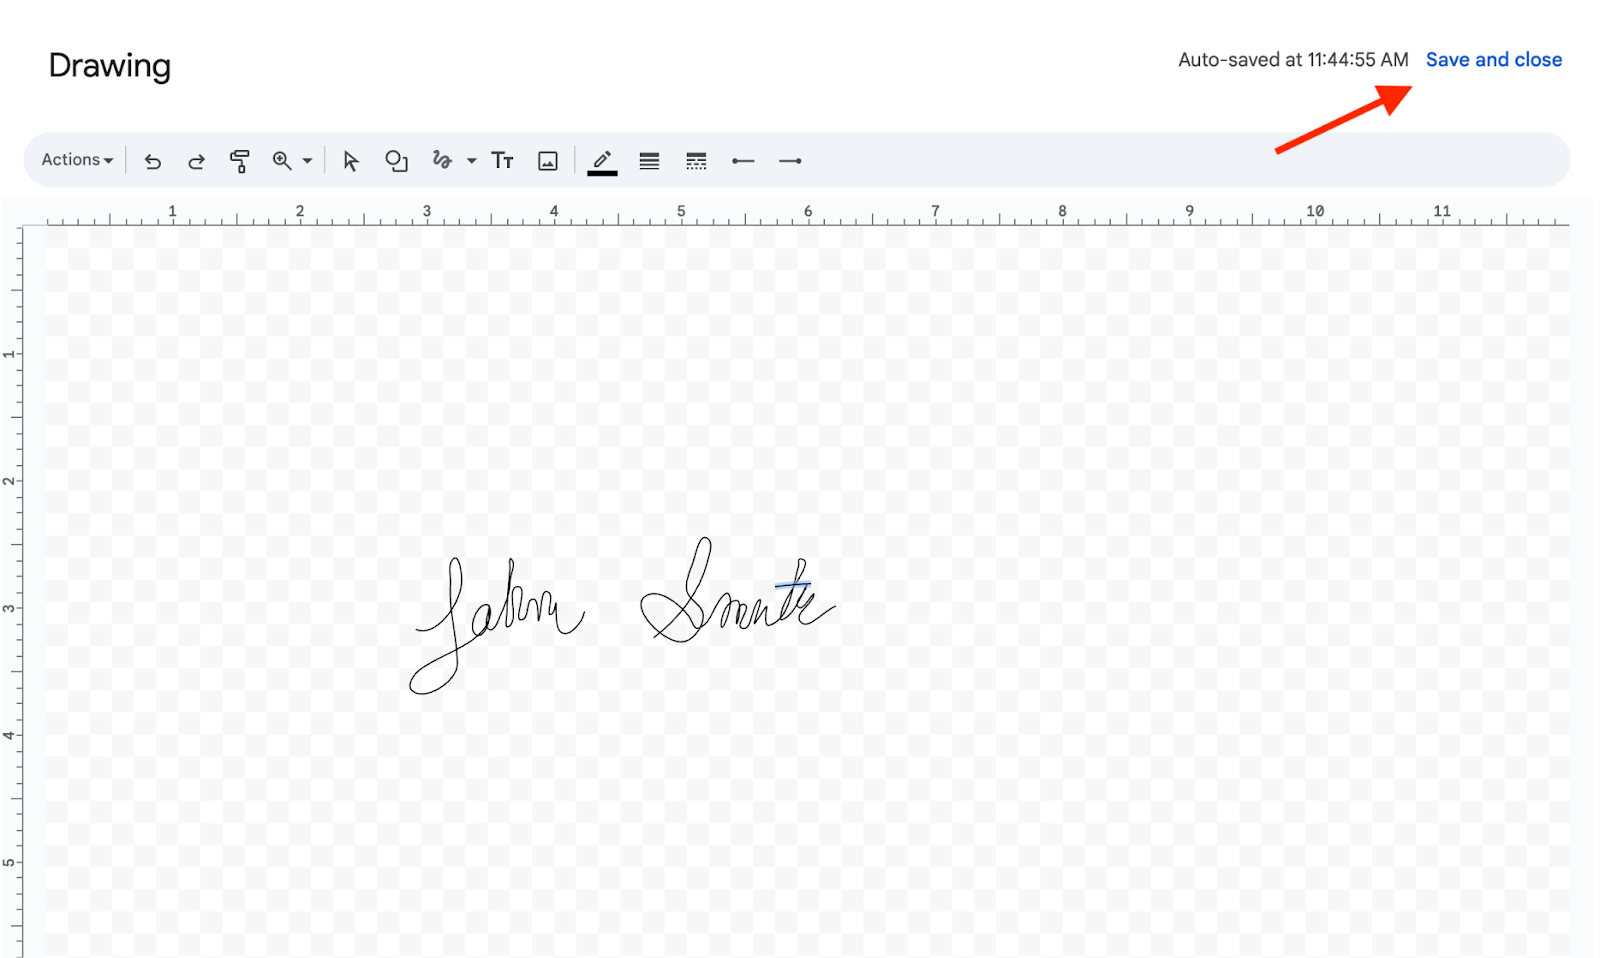Click the Undo arrow icon

(x=153, y=161)
